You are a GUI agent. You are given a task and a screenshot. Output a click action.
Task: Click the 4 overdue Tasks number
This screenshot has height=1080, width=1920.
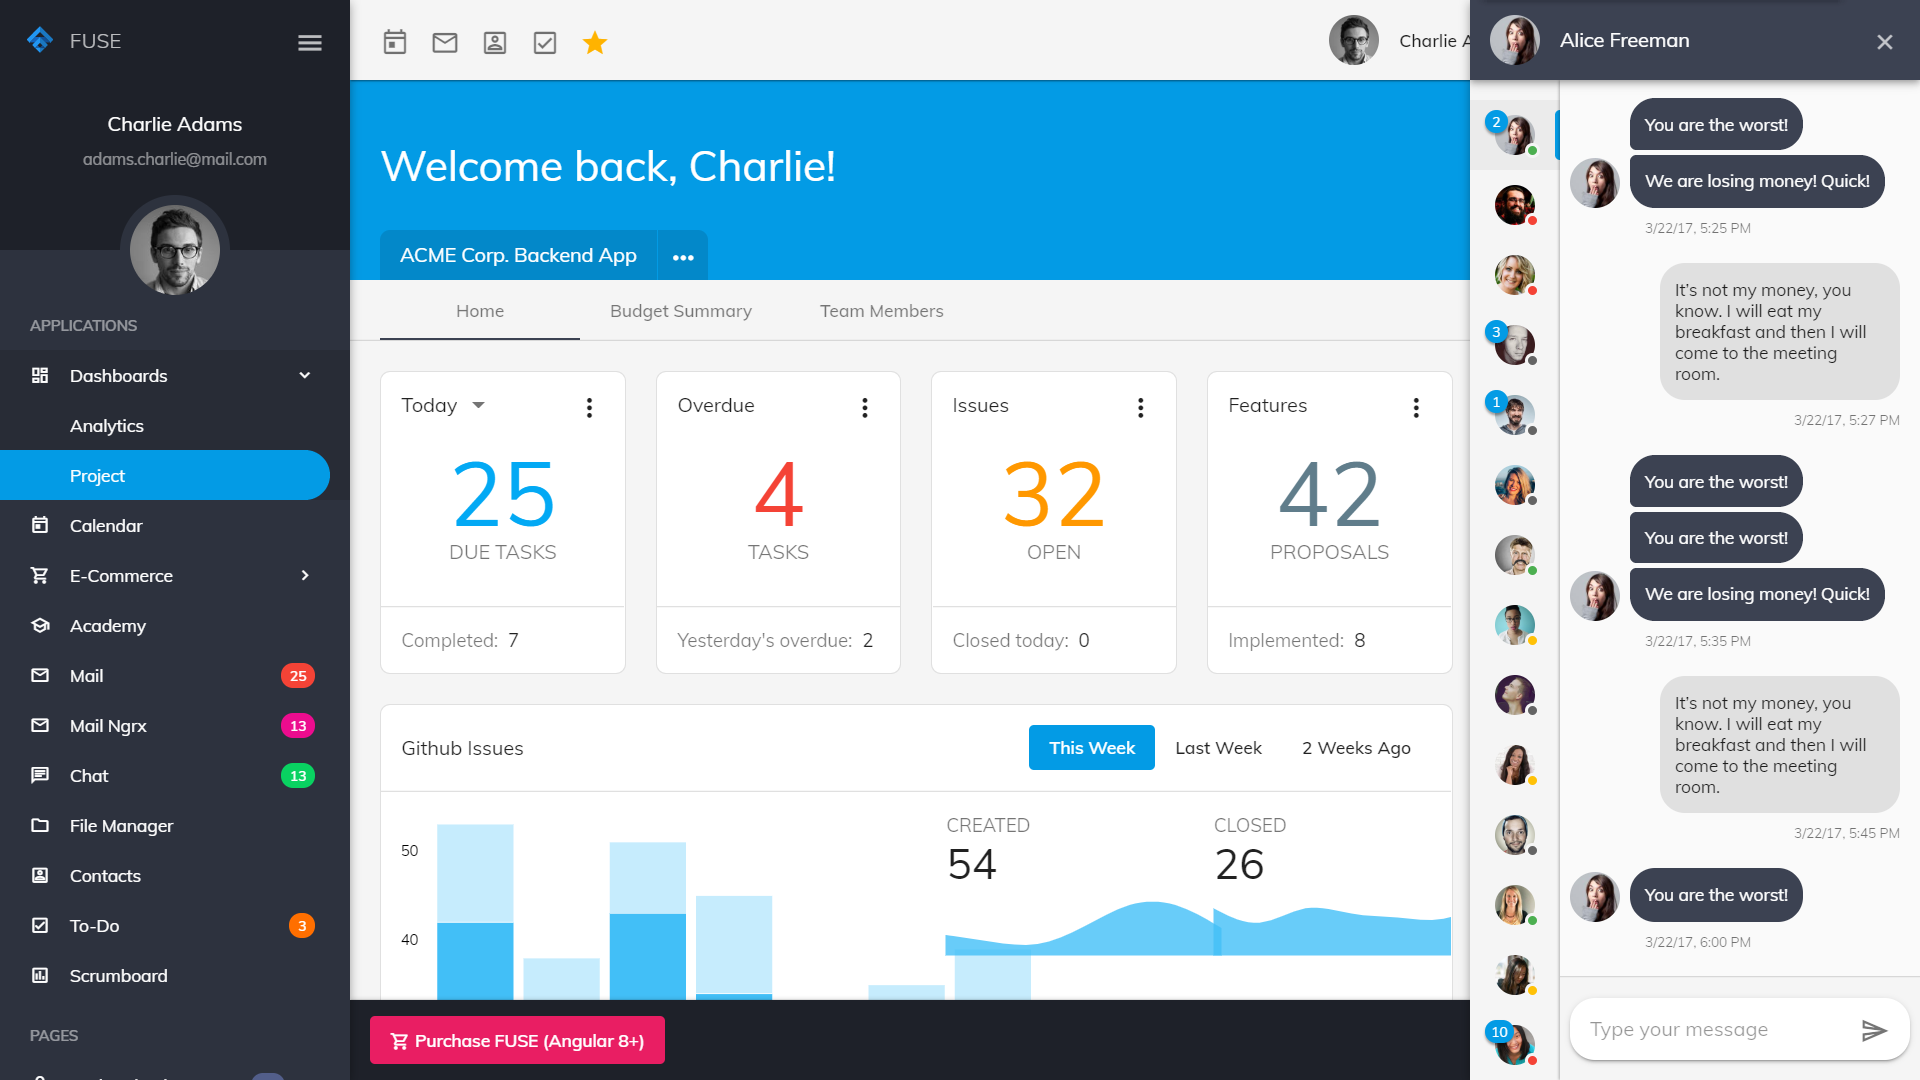[x=779, y=494]
